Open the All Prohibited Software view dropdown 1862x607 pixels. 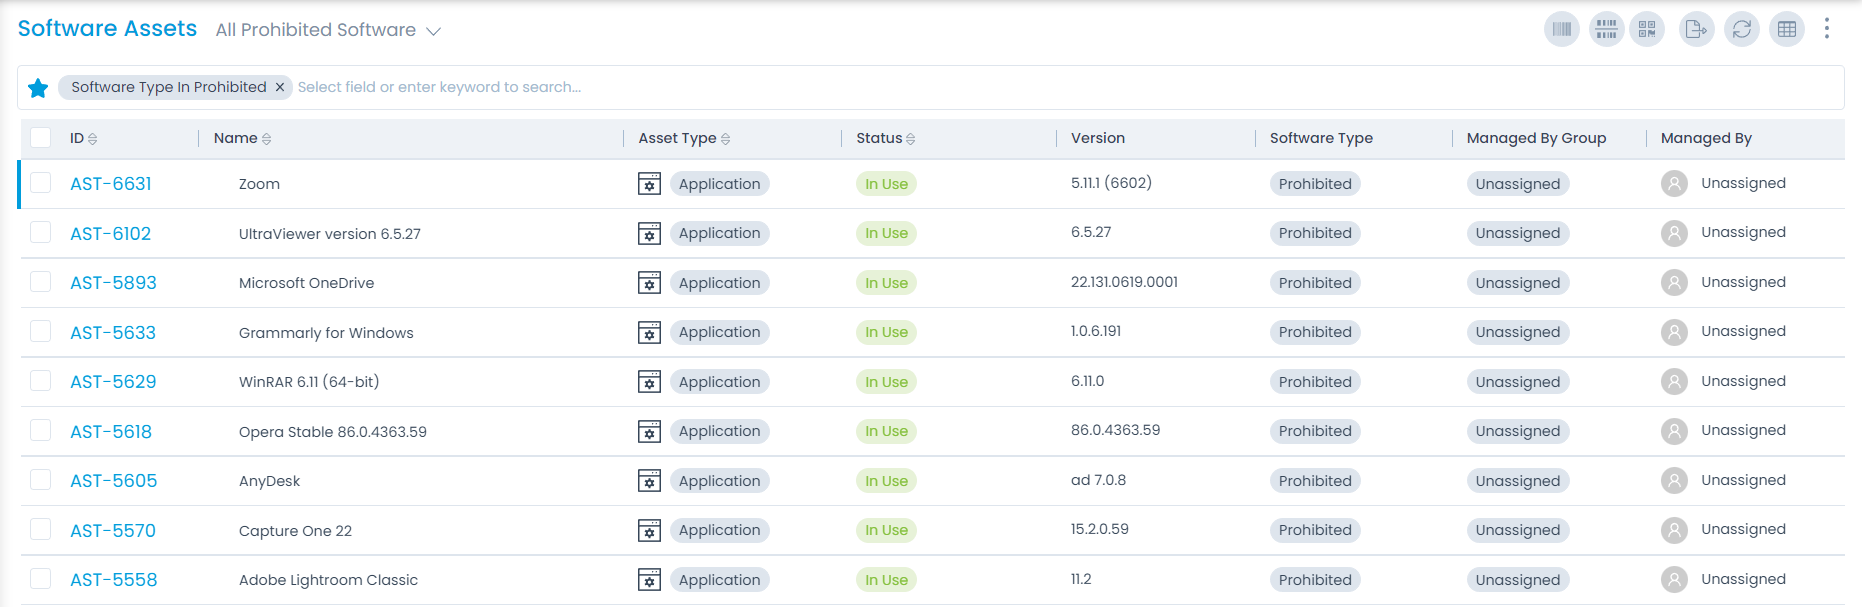(x=328, y=30)
